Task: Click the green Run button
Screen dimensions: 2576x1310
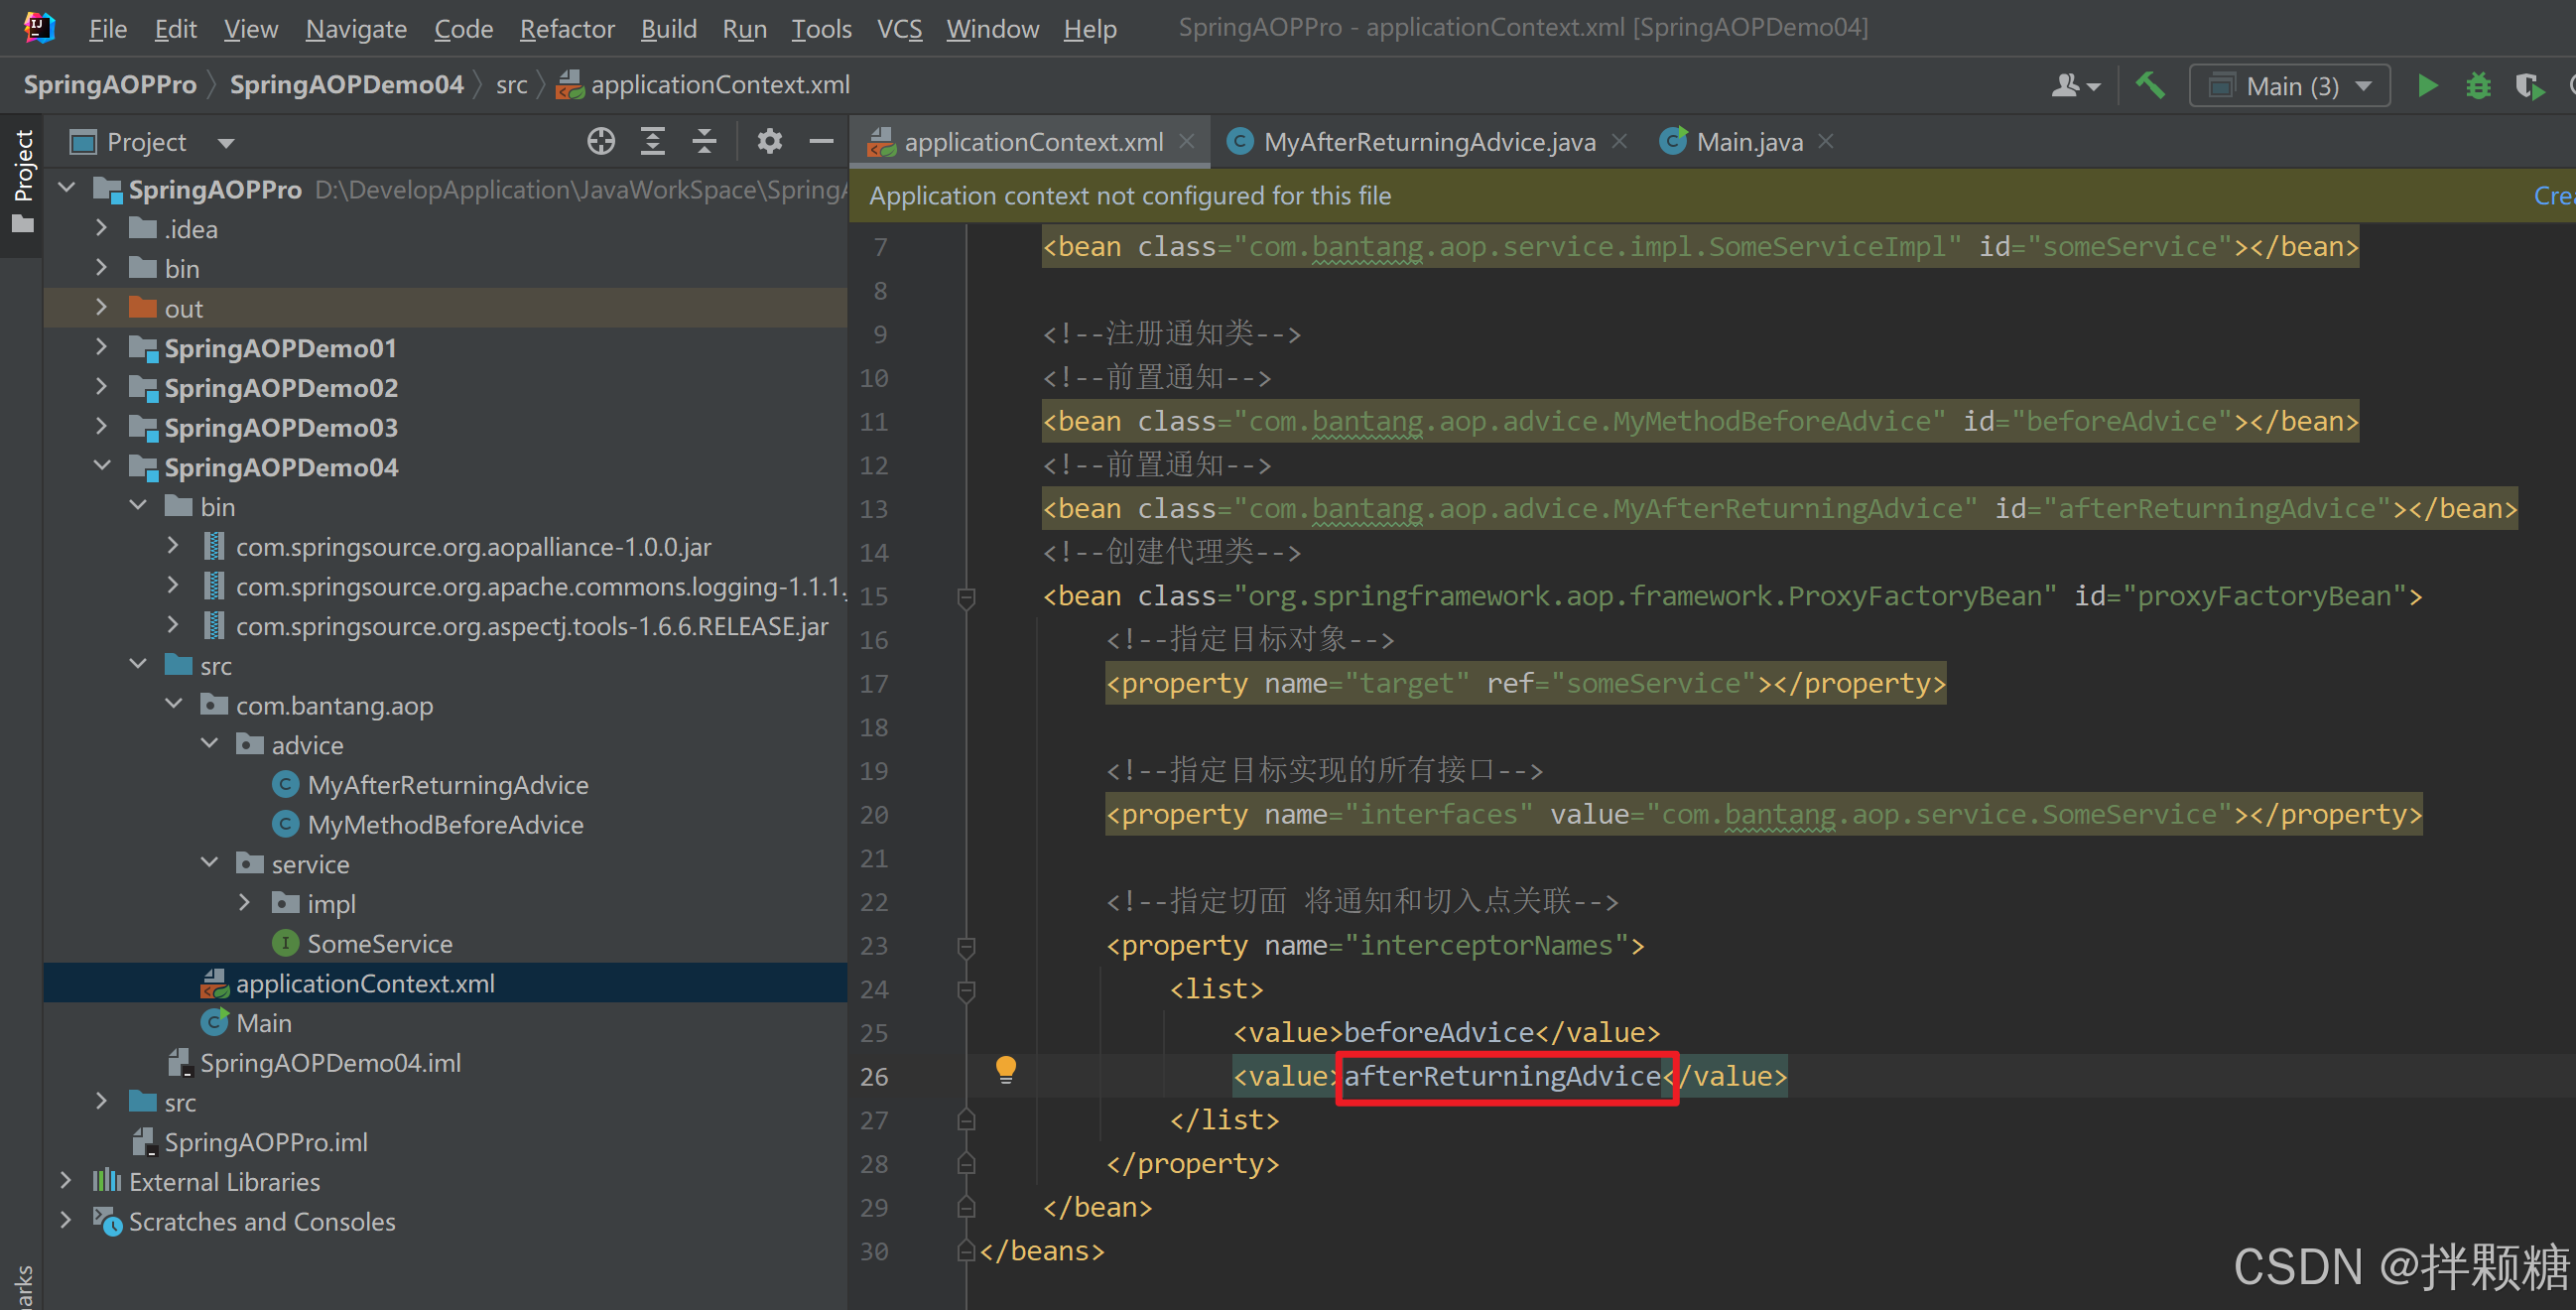Action: point(2426,86)
